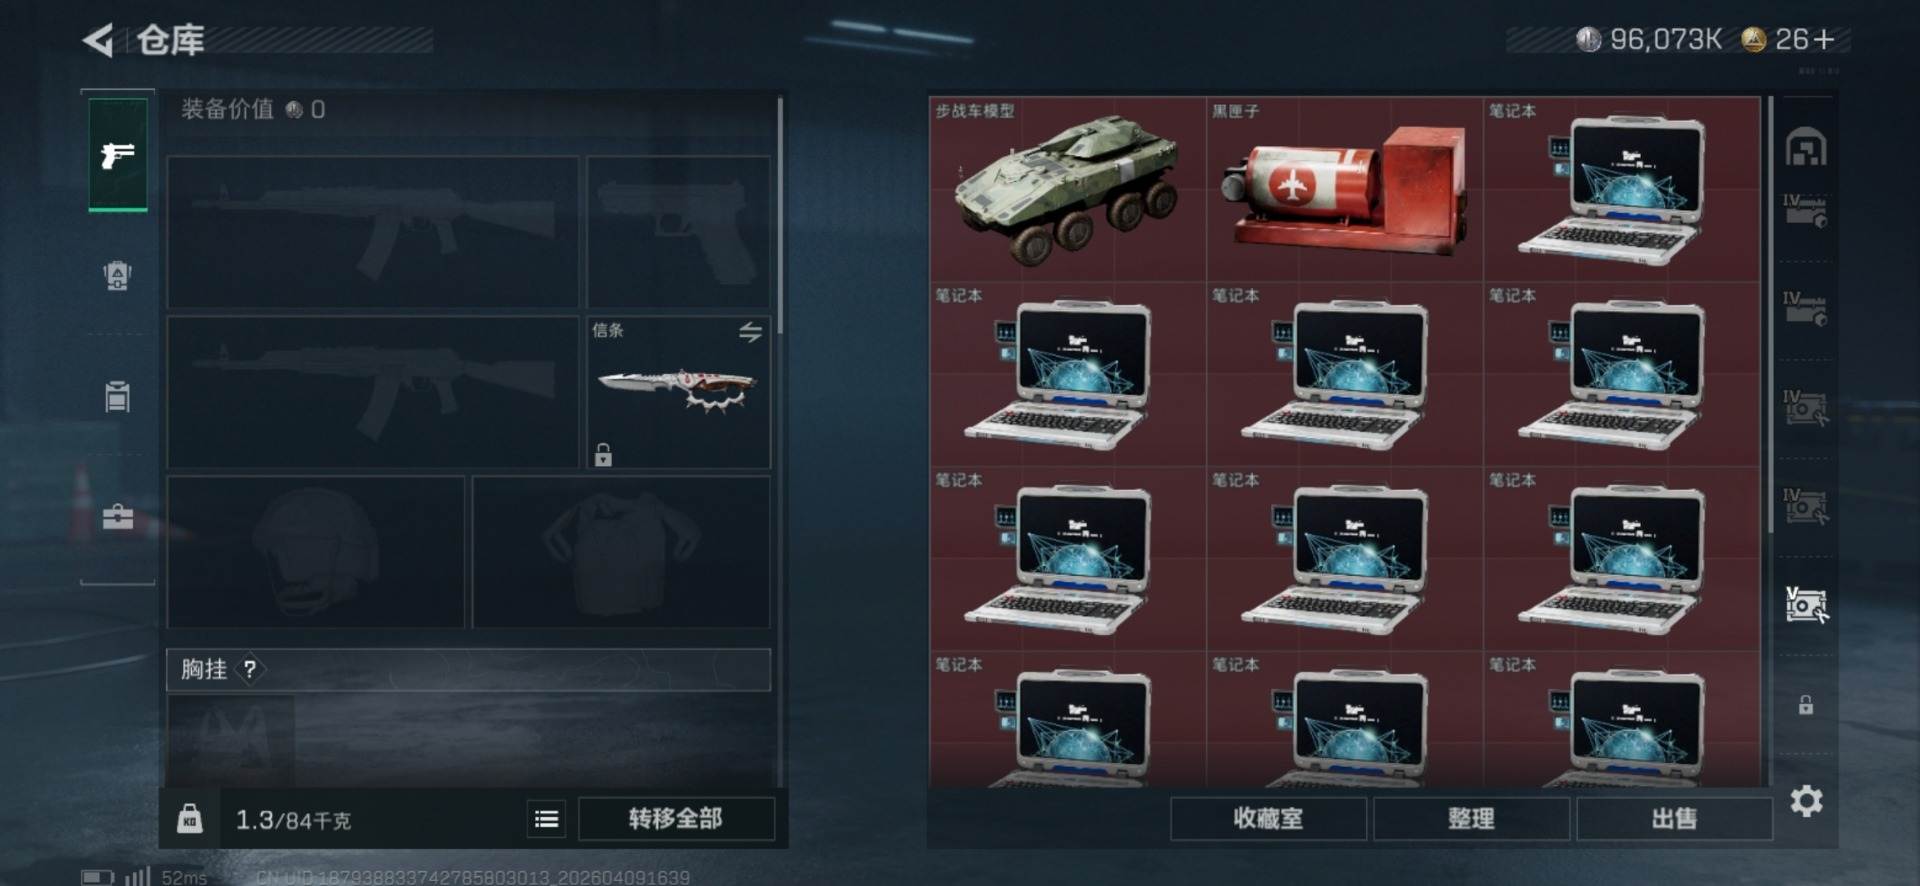Open the briefcase safe-box tab icon
The height and width of the screenshot is (886, 1920).
point(117,516)
